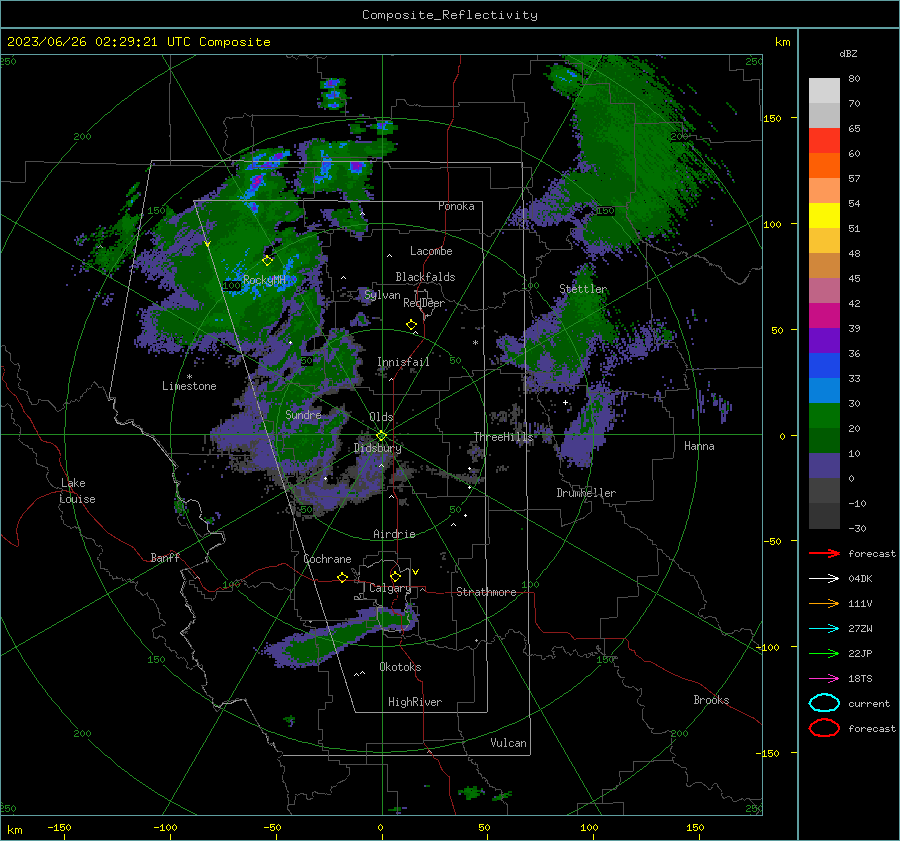
Task: Click the yellow diamond marker near Cochrane
Action: pyautogui.click(x=343, y=578)
